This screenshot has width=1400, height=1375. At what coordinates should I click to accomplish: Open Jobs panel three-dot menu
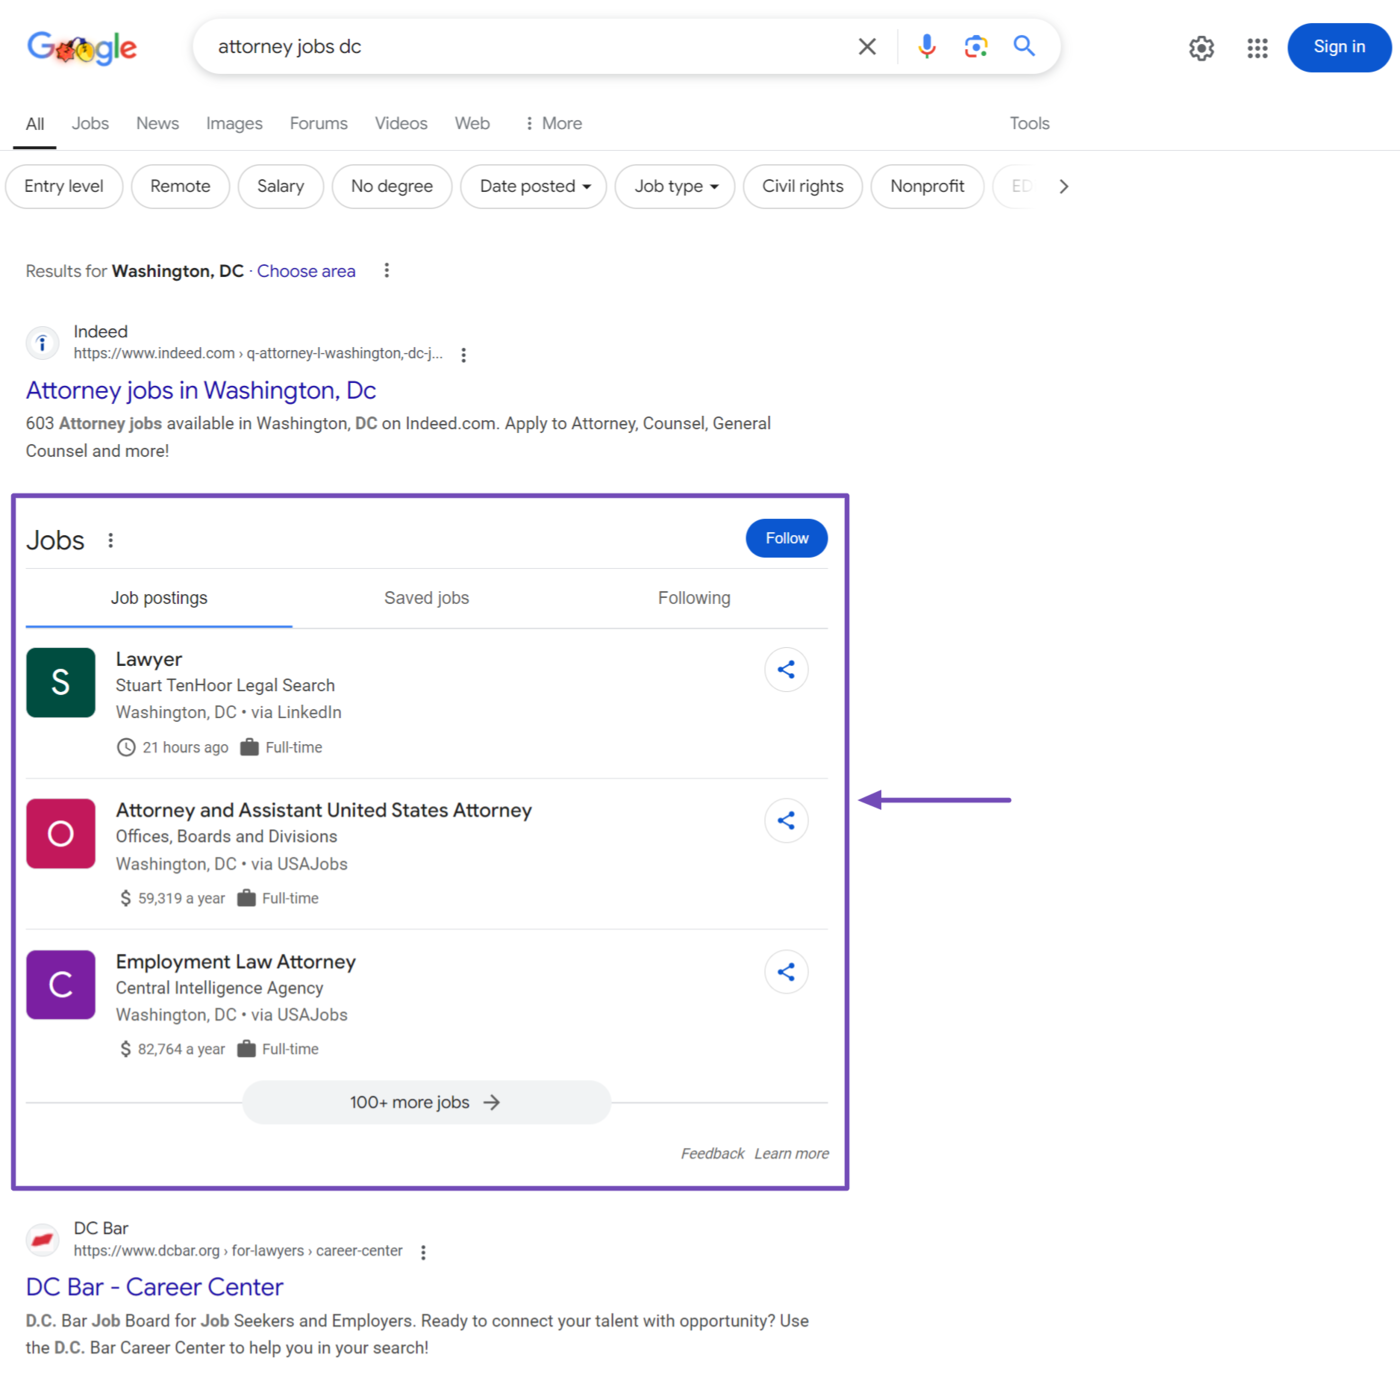pyautogui.click(x=110, y=540)
